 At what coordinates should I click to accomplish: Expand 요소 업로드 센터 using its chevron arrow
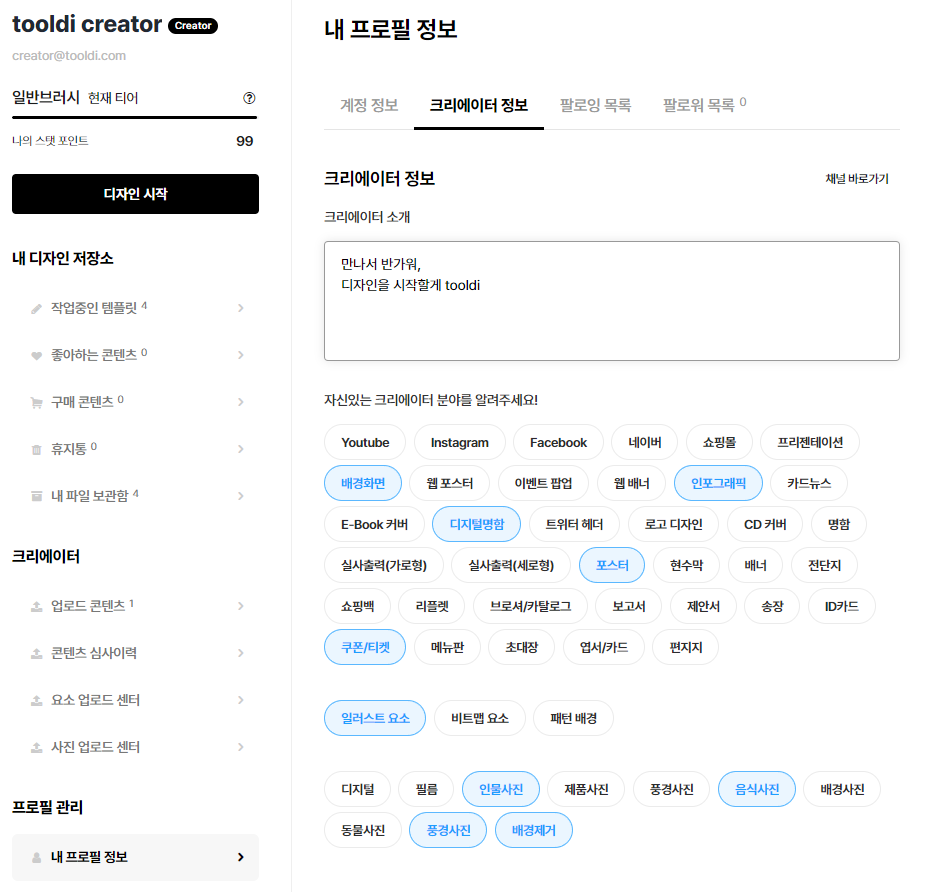[241, 700]
